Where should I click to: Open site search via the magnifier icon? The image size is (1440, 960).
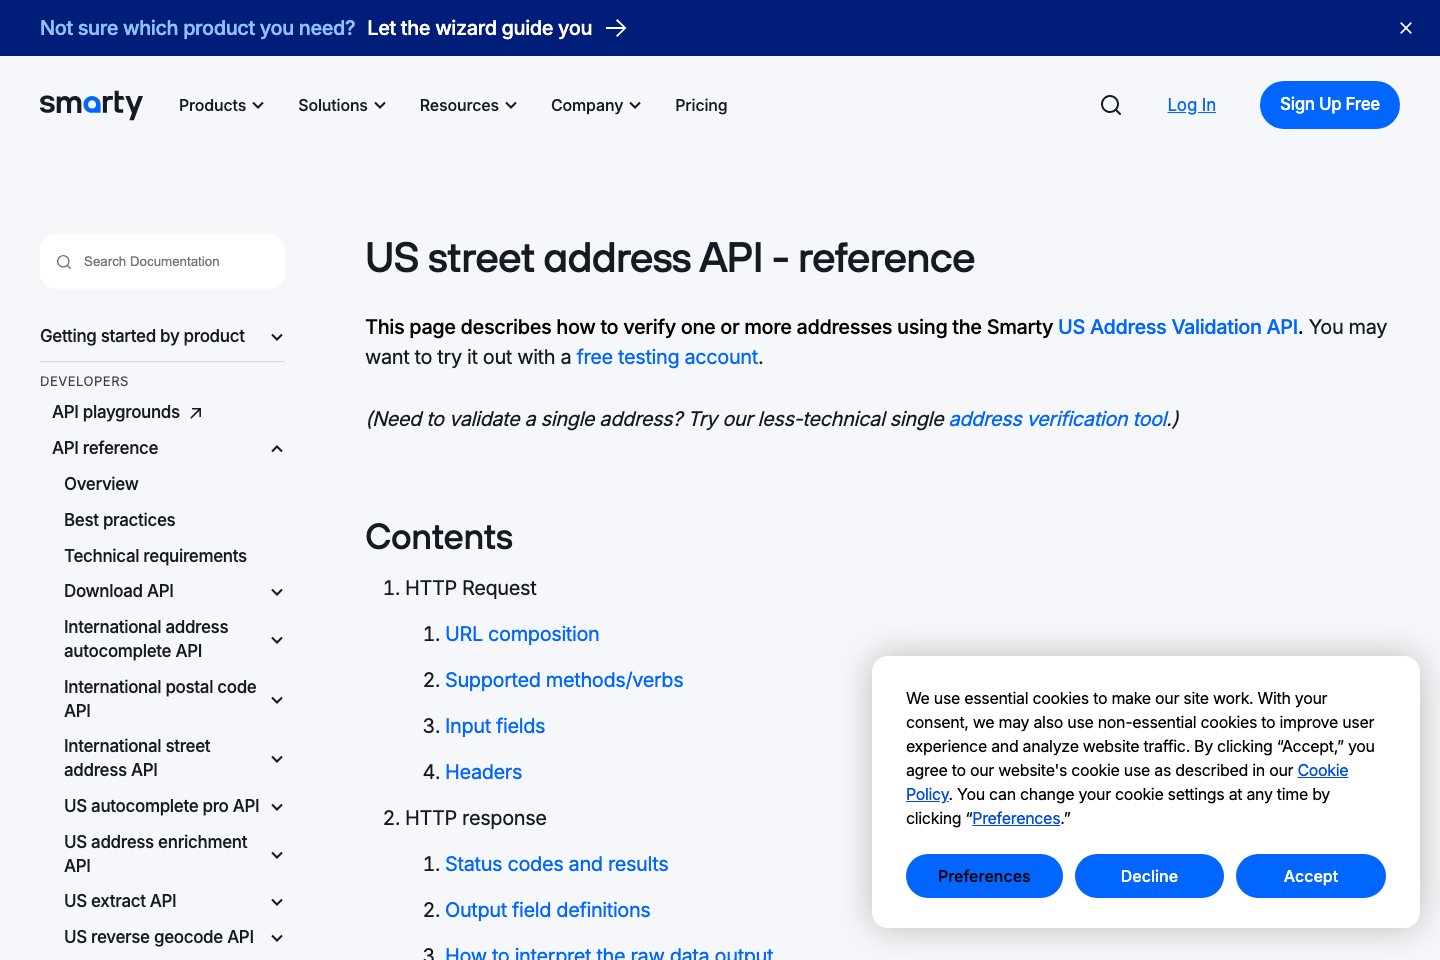(x=1110, y=105)
